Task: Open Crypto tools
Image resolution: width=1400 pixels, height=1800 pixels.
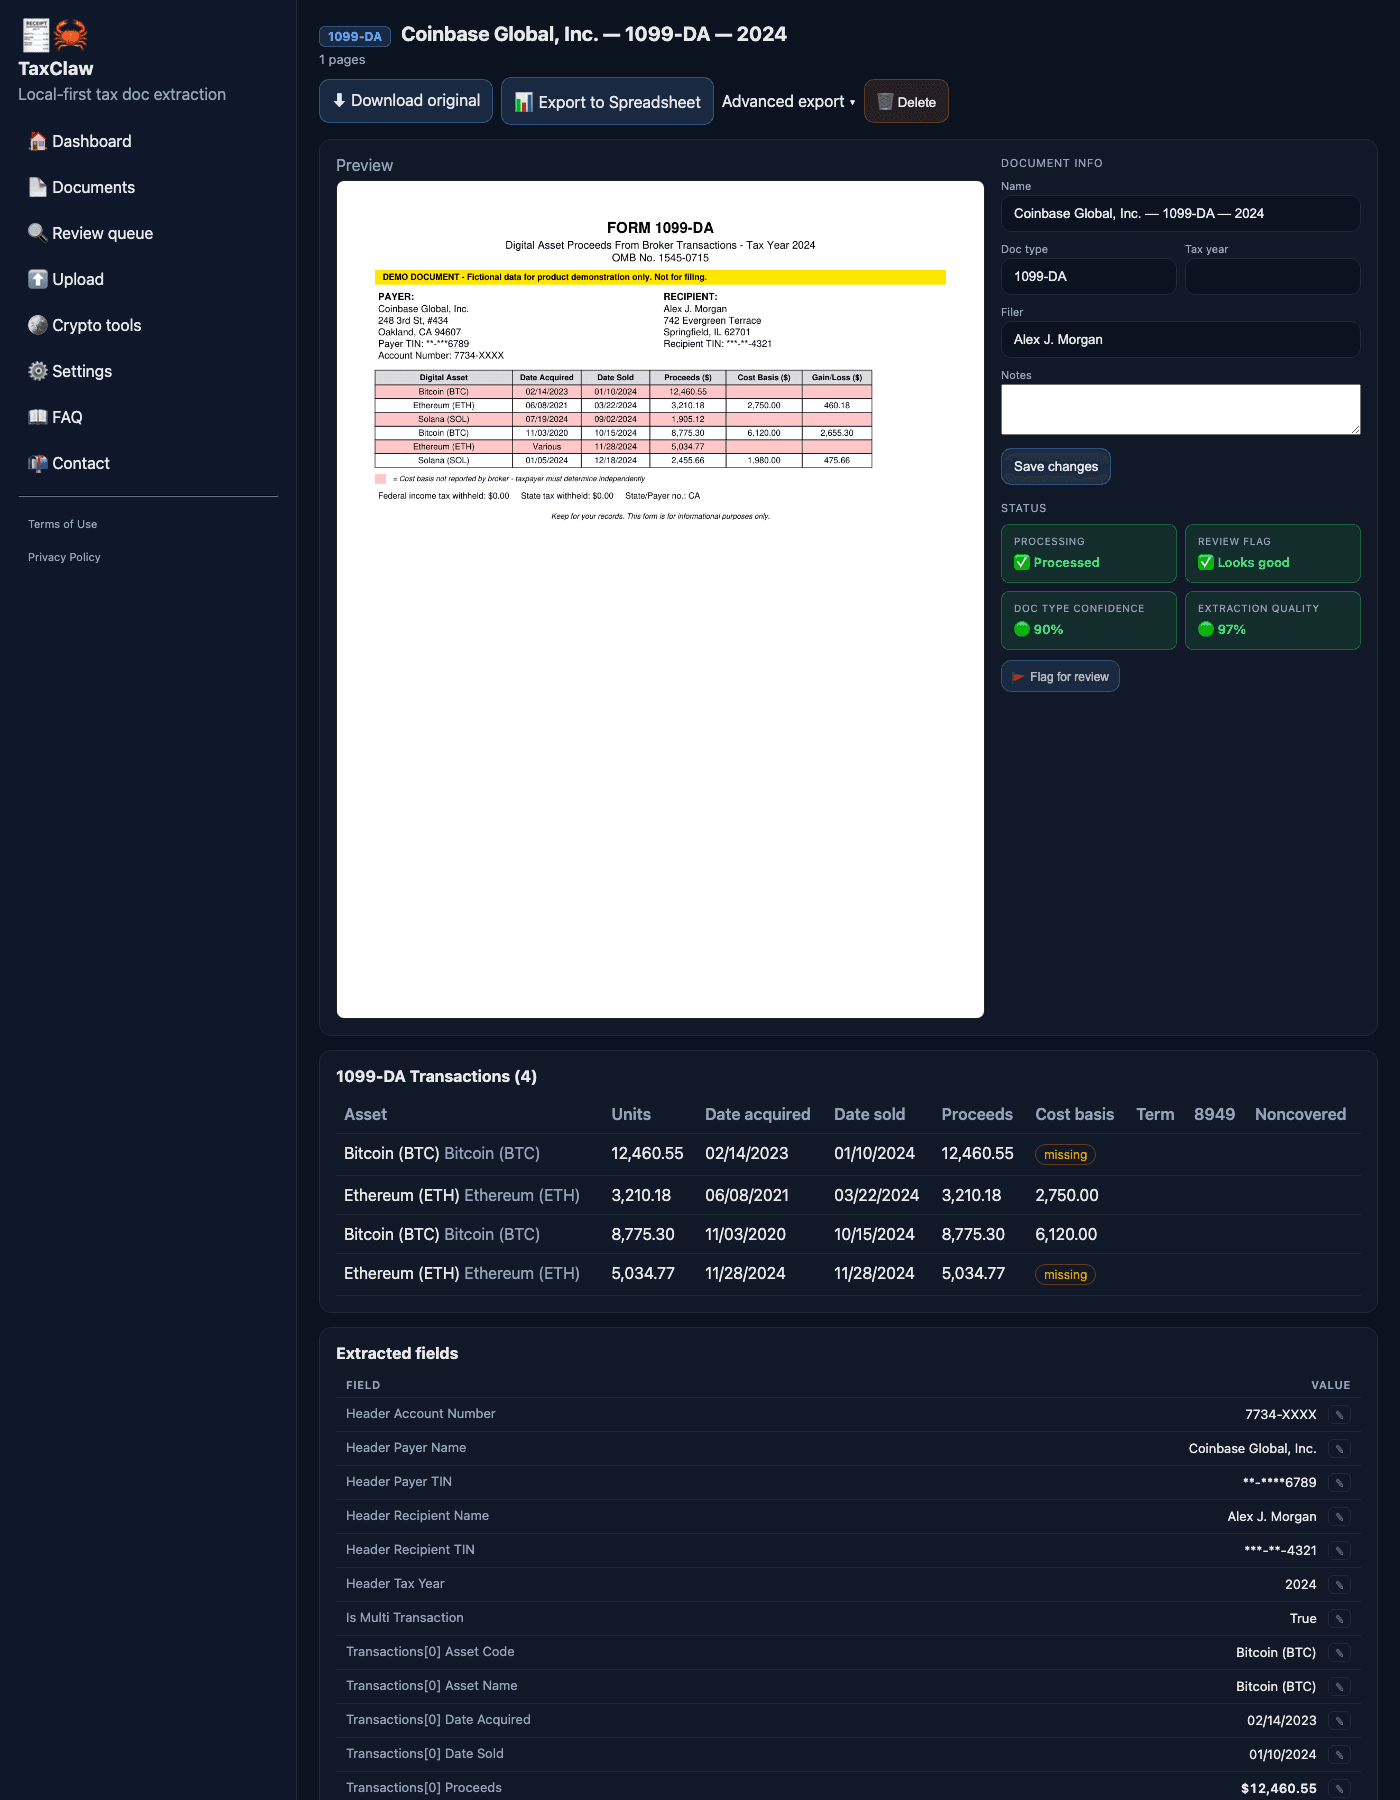Action: tap(85, 325)
